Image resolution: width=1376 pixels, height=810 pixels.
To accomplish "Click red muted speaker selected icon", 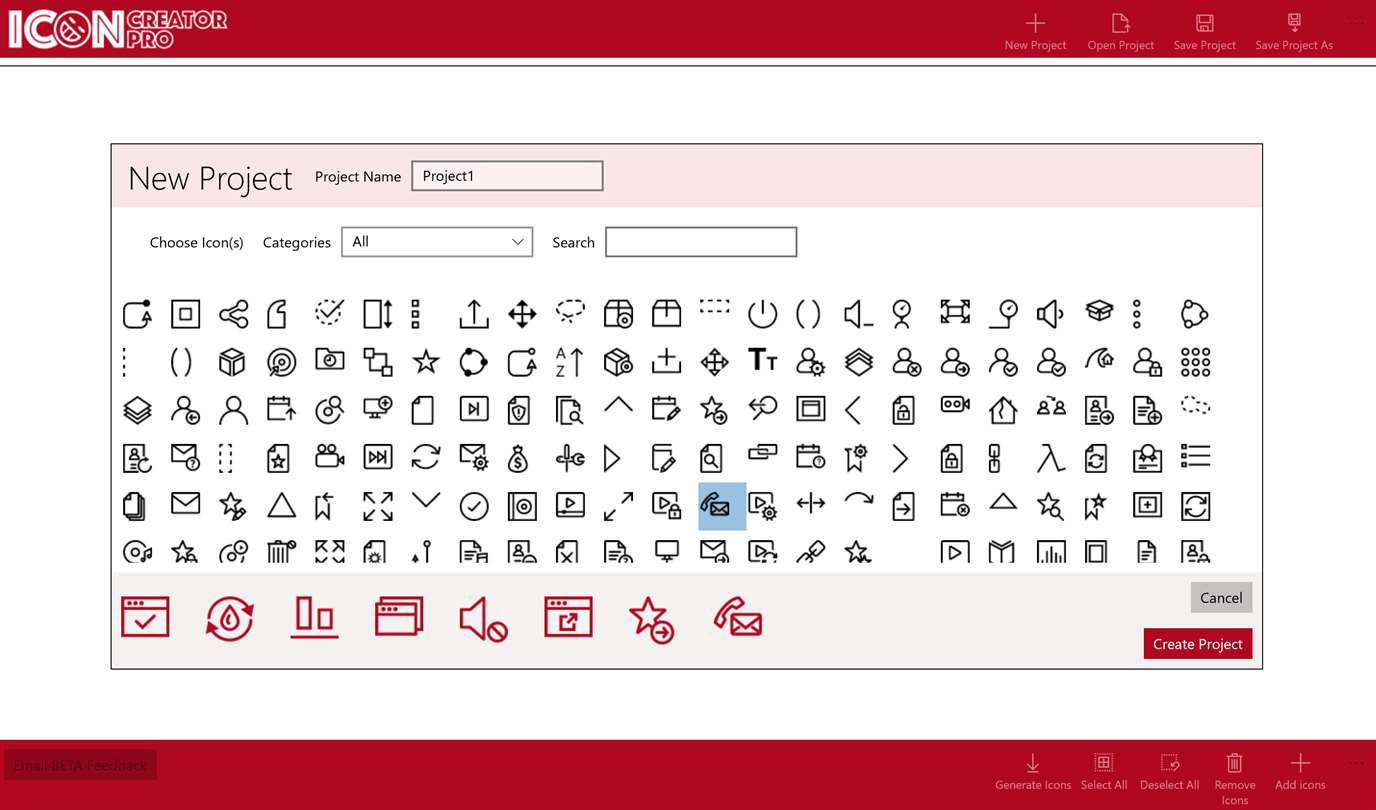I will (484, 619).
